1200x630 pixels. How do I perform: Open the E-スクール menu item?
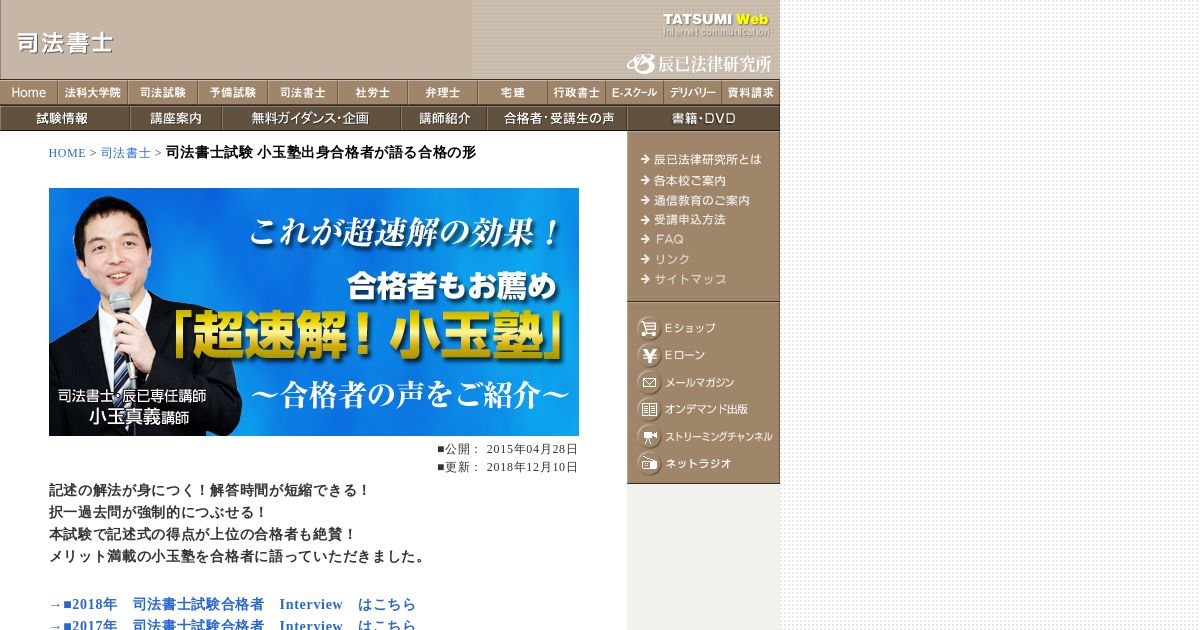click(635, 92)
